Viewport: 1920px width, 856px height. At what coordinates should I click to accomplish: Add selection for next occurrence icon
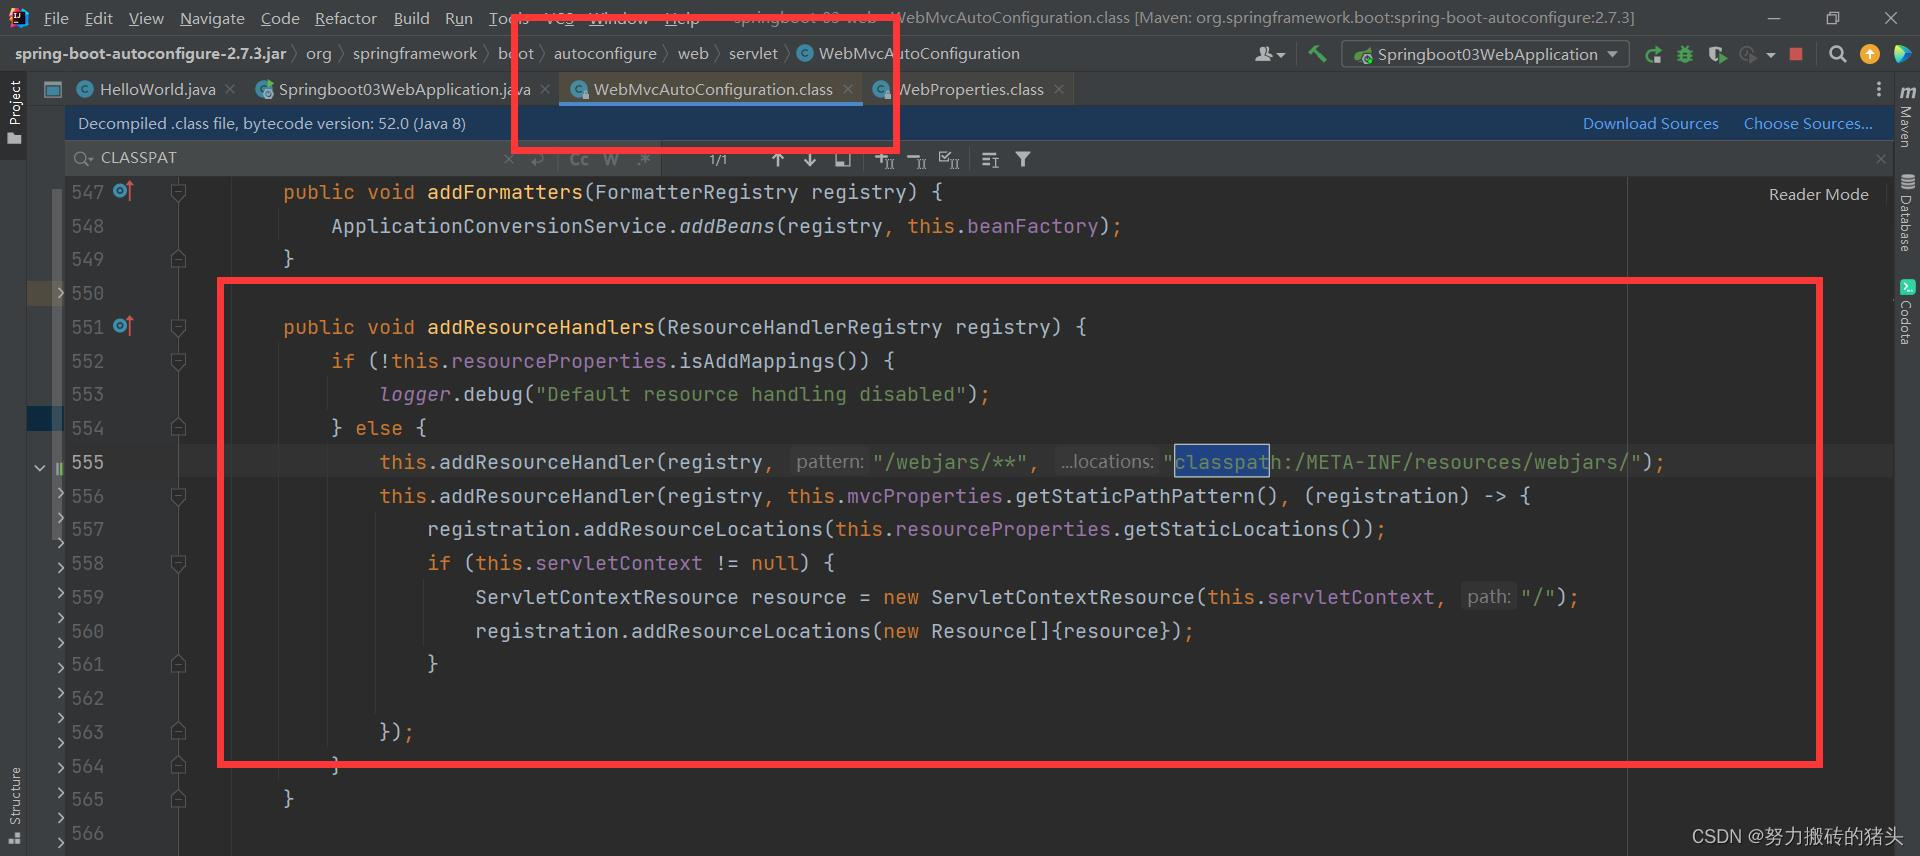885,159
